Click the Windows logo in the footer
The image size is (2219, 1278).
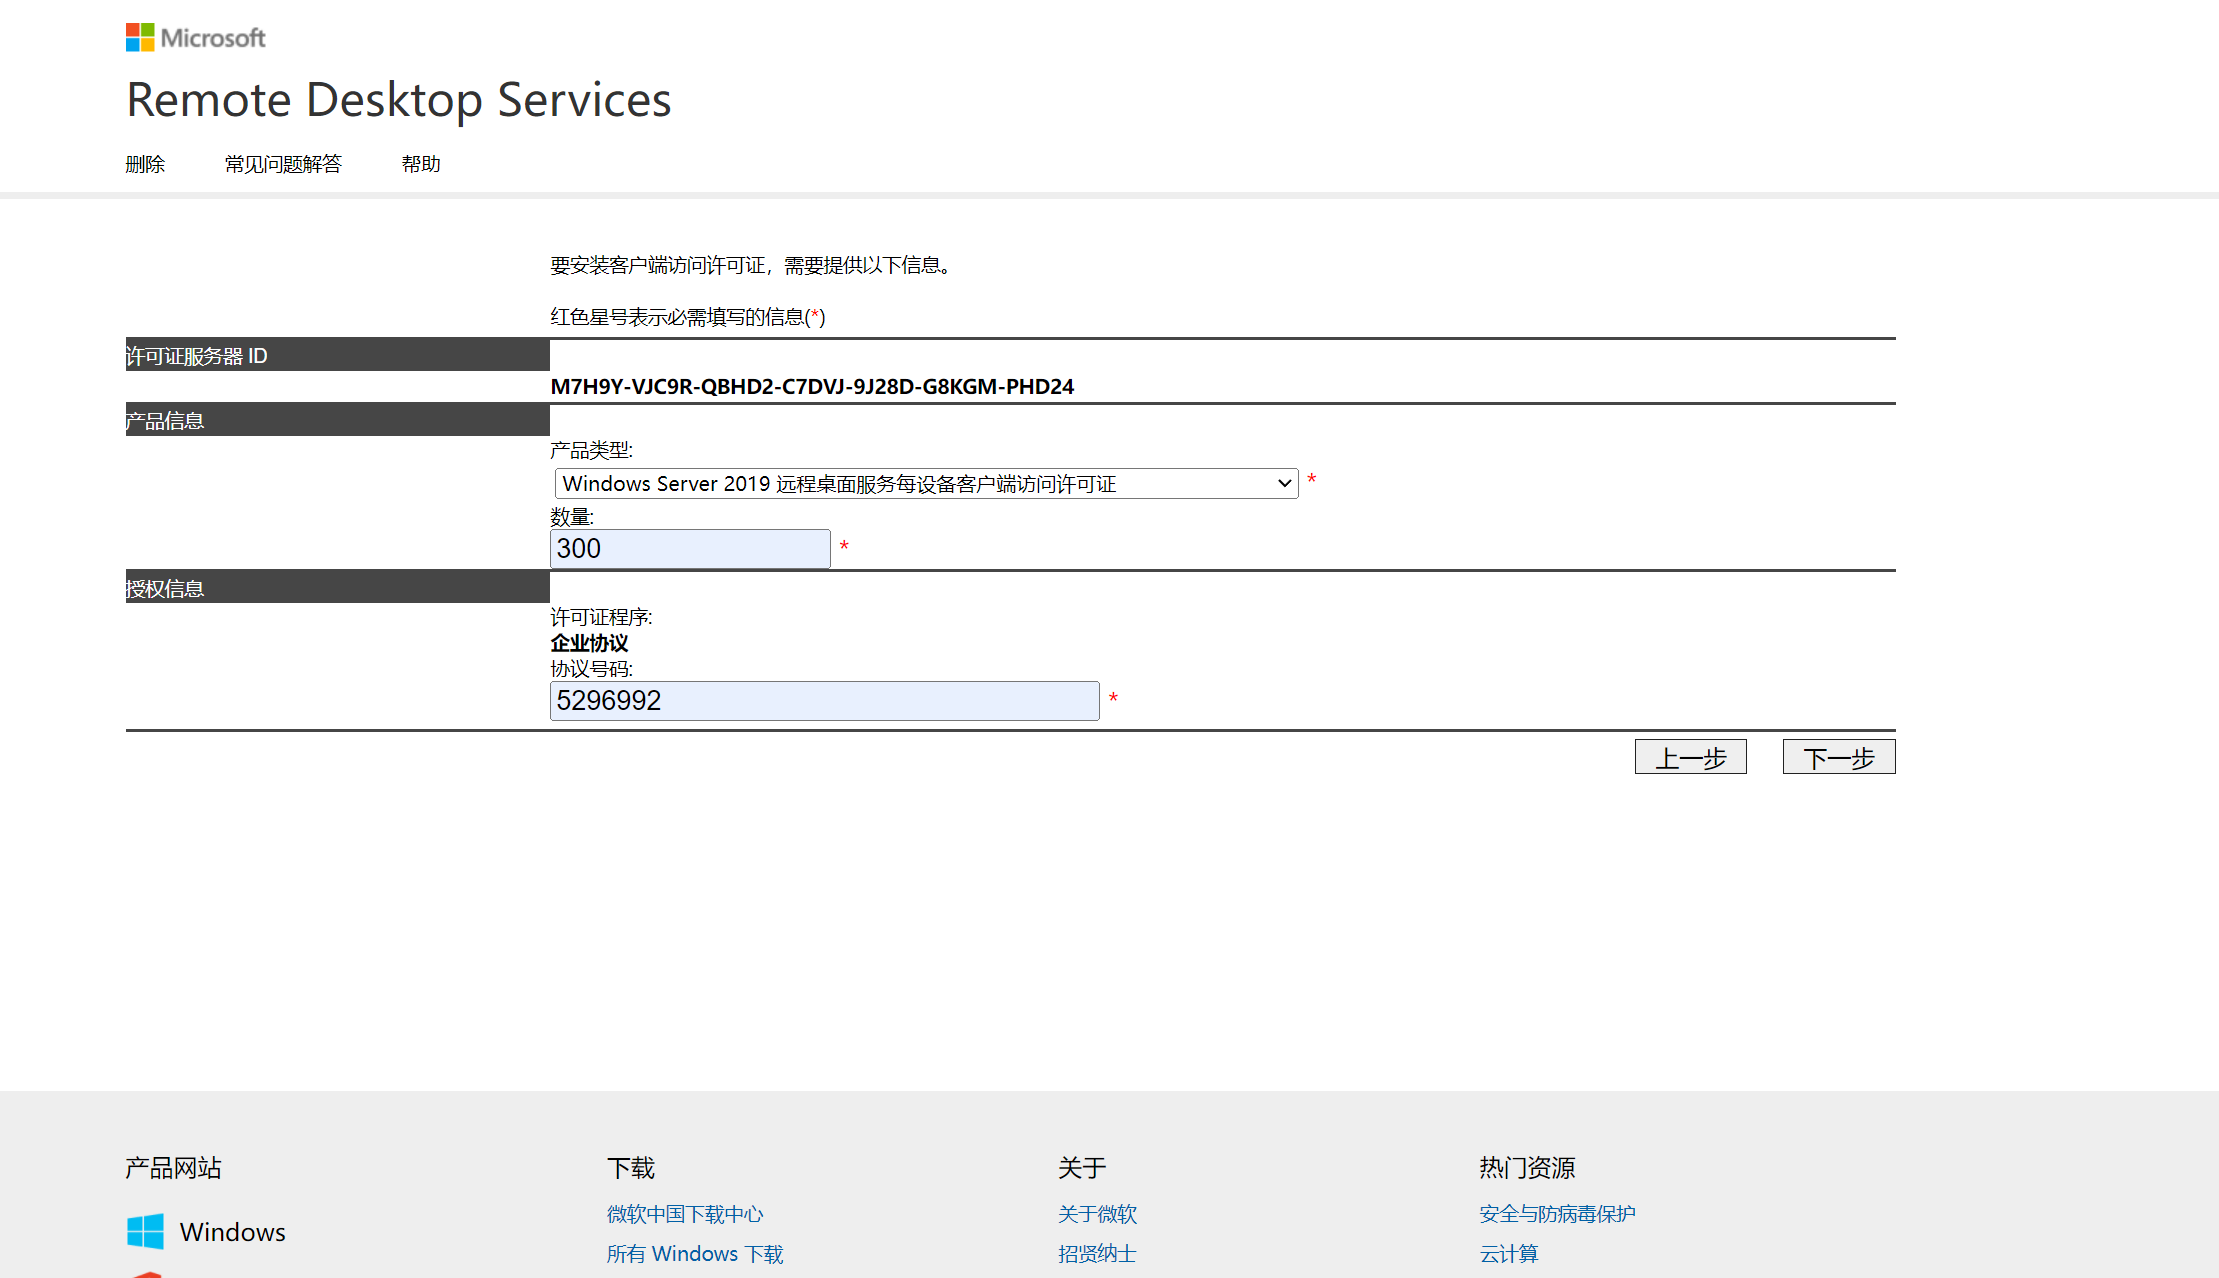pos(145,1231)
